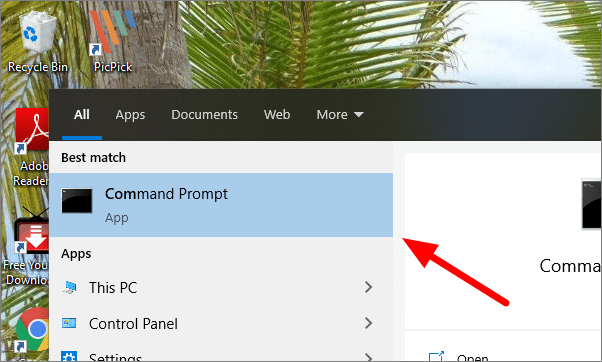The width and height of the screenshot is (602, 362).
Task: Expand the Settings result chevron
Action: [x=368, y=357]
